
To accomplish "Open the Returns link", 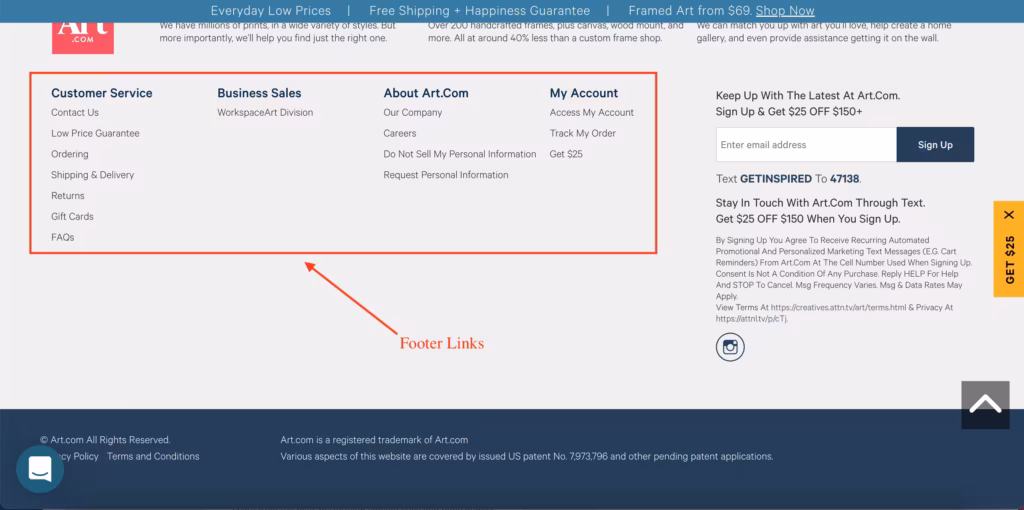I will pos(68,196).
